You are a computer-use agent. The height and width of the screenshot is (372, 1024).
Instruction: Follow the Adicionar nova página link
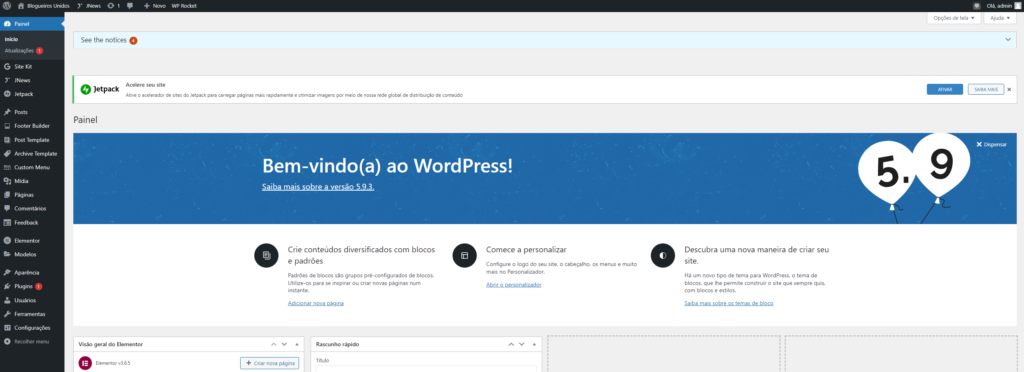click(315, 303)
